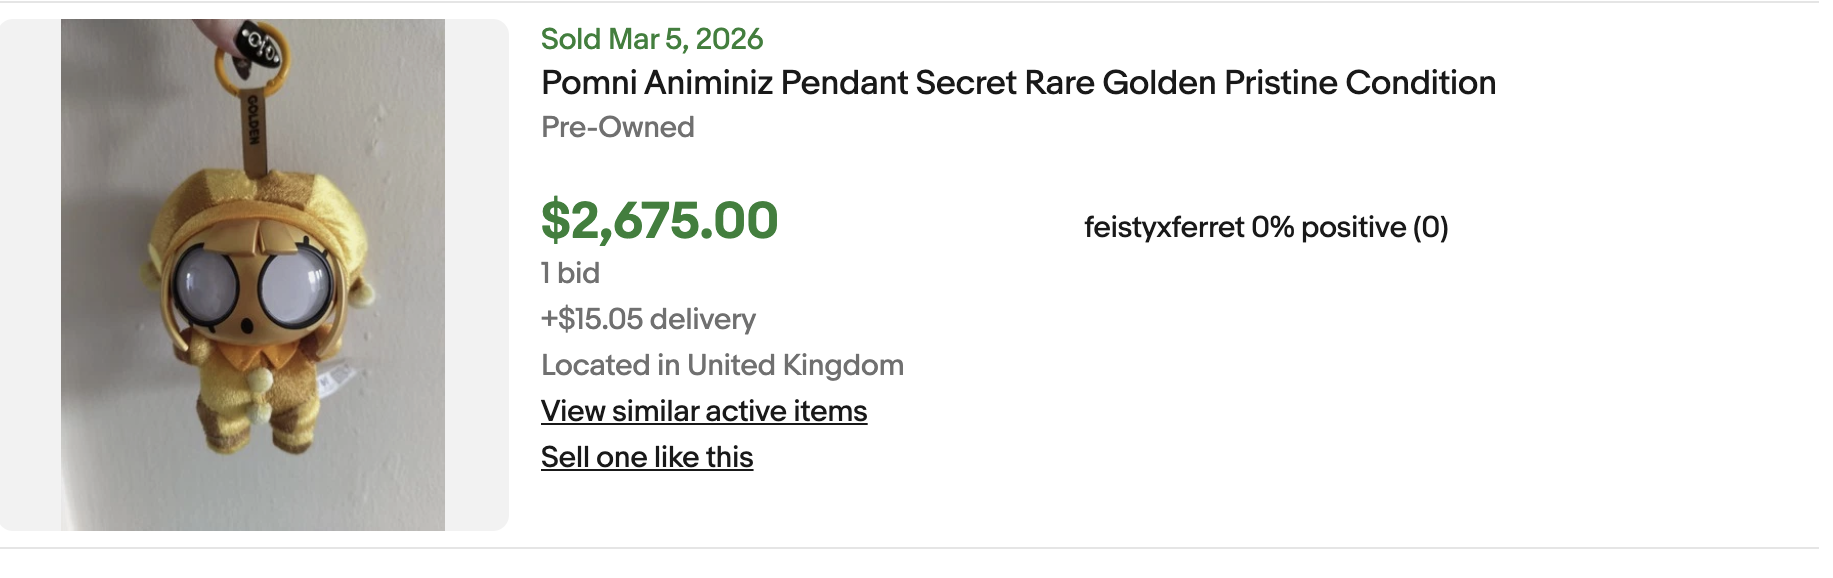The height and width of the screenshot is (578, 1833).
Task: Click the 0% positive (0) feedback score
Action: tap(1349, 228)
